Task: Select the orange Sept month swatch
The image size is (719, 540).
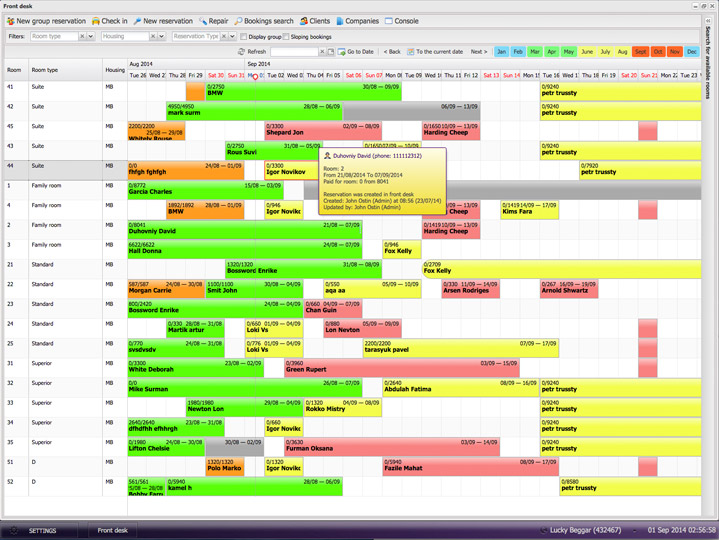Action: click(x=640, y=52)
